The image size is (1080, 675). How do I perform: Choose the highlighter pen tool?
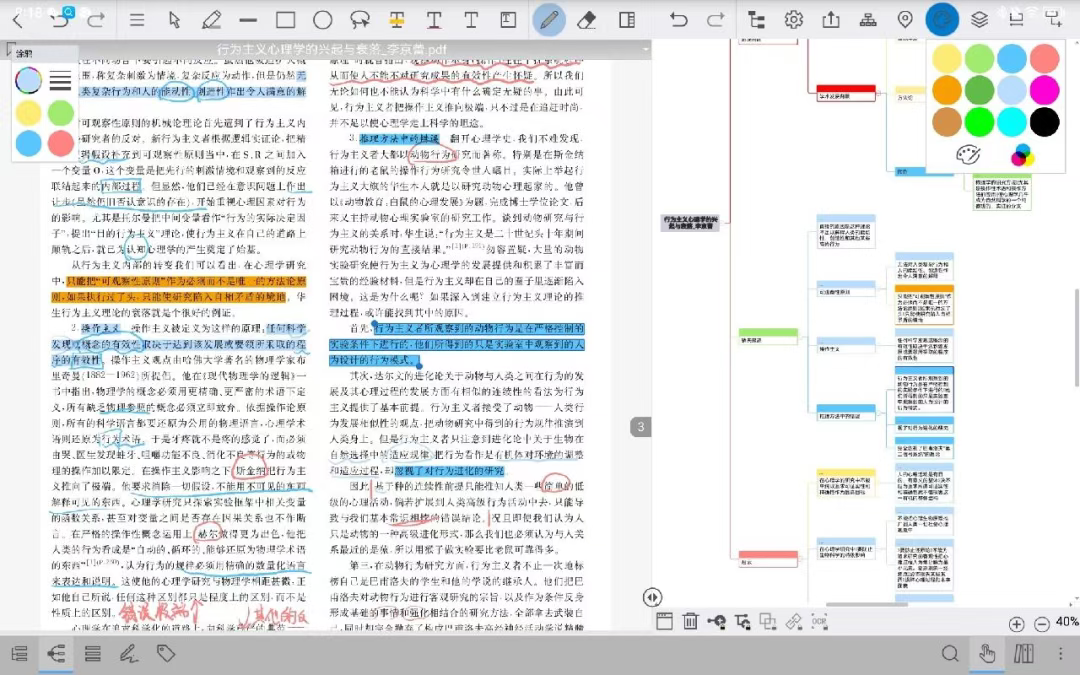coord(211,20)
